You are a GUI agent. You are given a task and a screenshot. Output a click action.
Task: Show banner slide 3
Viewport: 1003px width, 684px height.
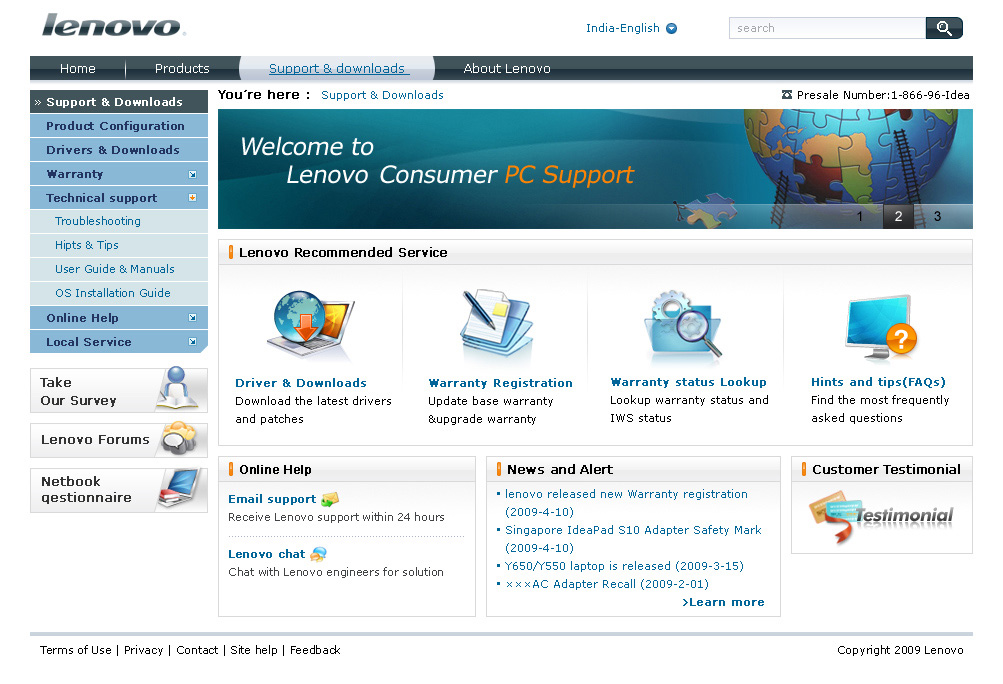[937, 216]
